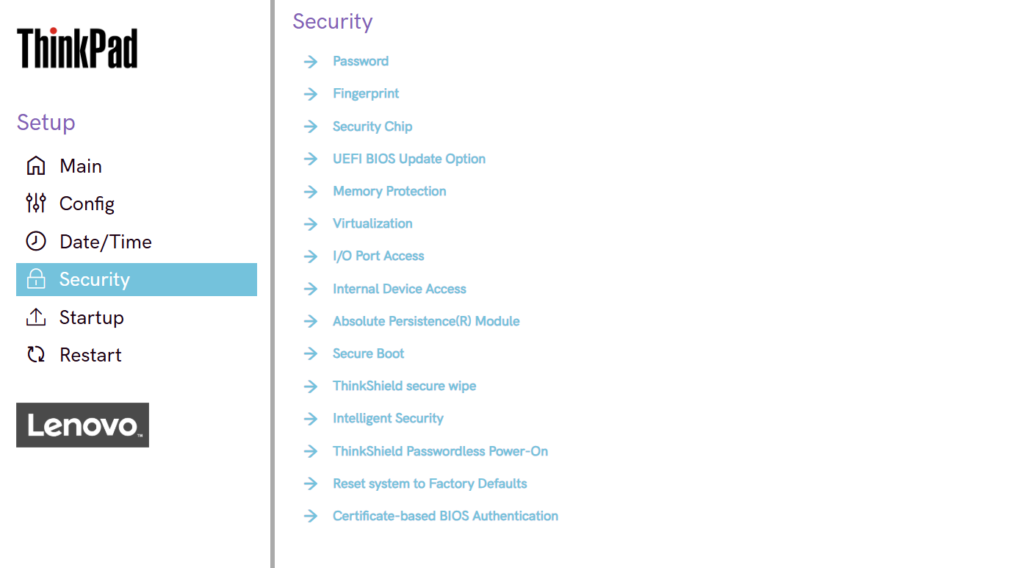
Task: Click the Lenovo logo badge
Action: [82, 425]
